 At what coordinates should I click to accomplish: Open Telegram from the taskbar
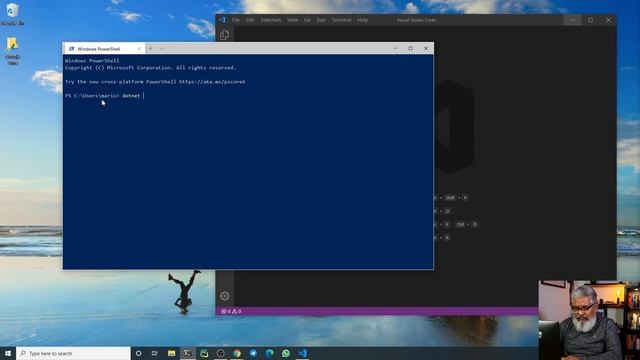tap(253, 353)
